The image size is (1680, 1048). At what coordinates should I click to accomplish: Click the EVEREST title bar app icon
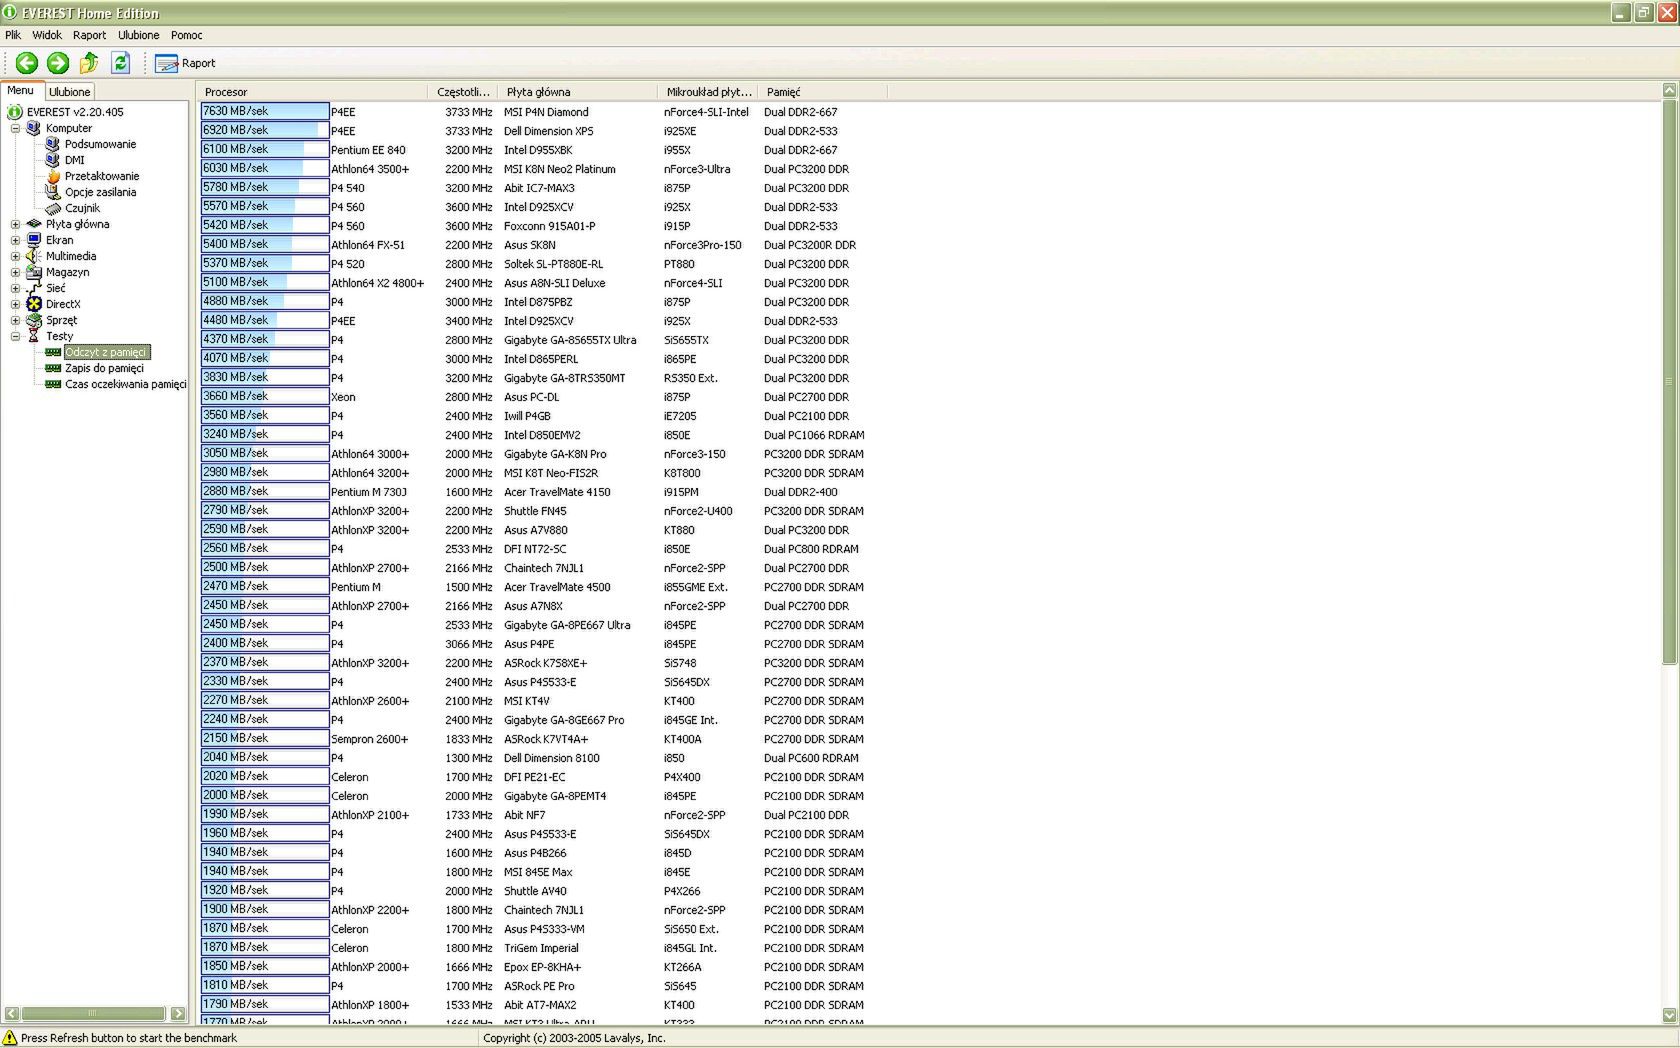coord(10,12)
